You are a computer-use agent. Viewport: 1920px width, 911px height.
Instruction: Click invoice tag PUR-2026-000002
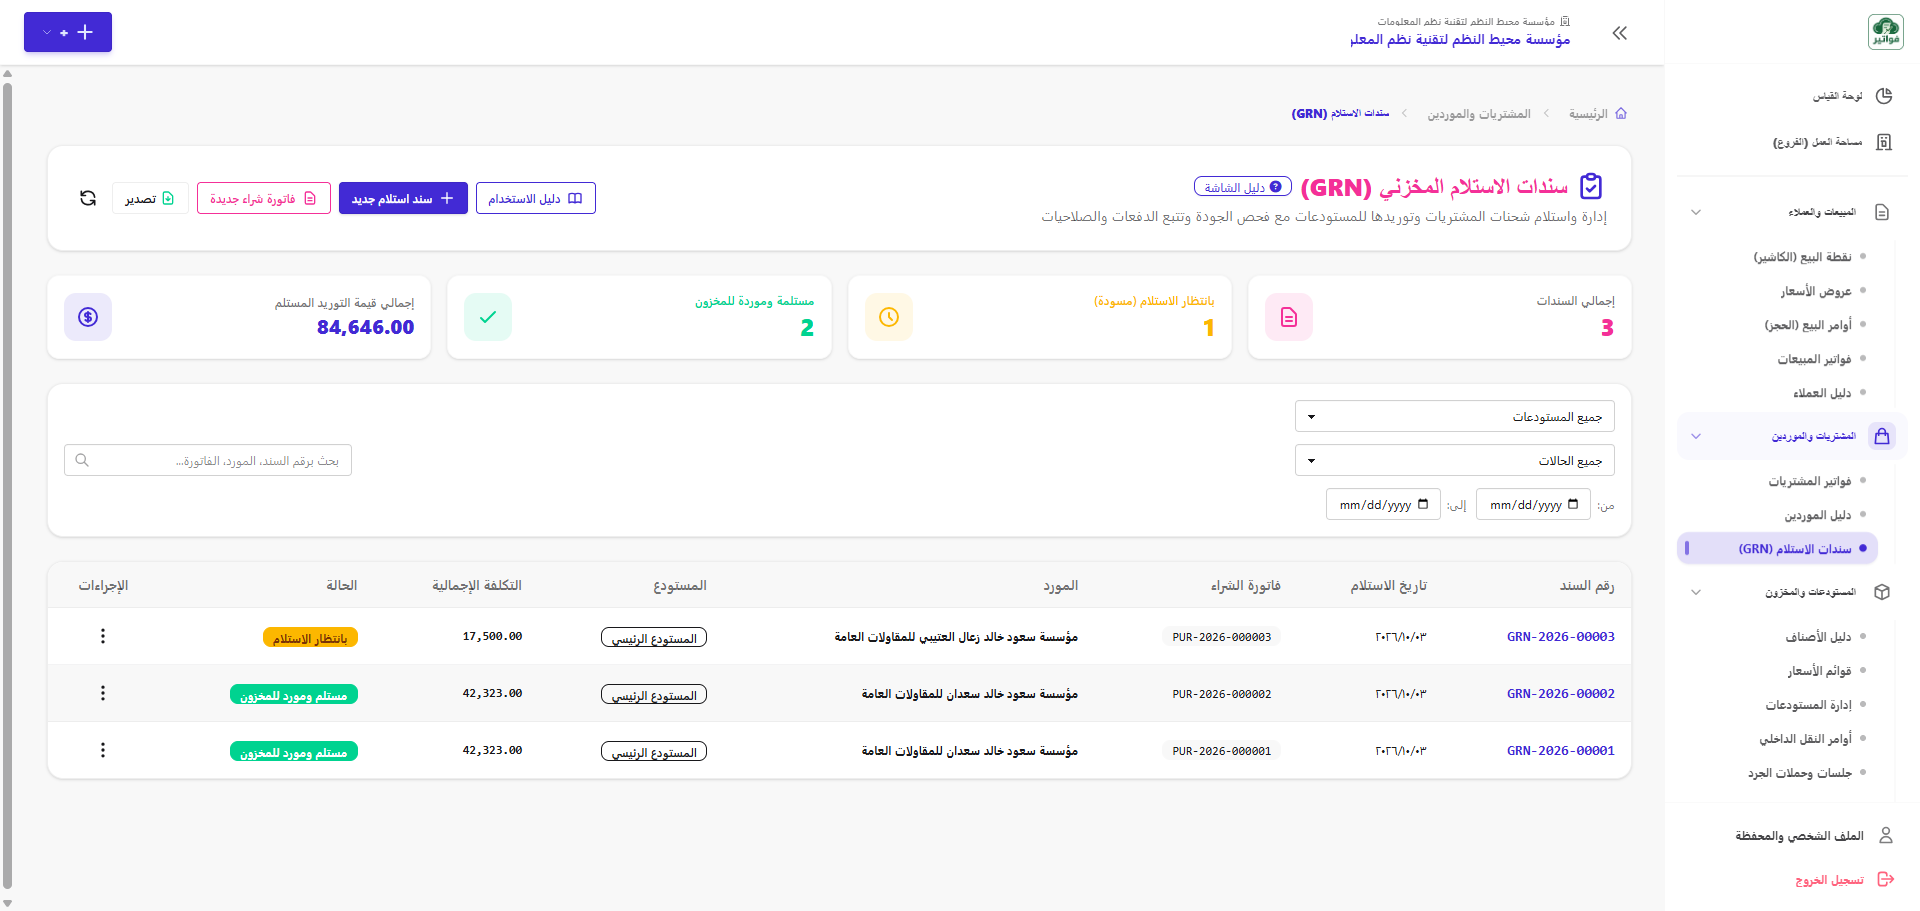coord(1222,693)
